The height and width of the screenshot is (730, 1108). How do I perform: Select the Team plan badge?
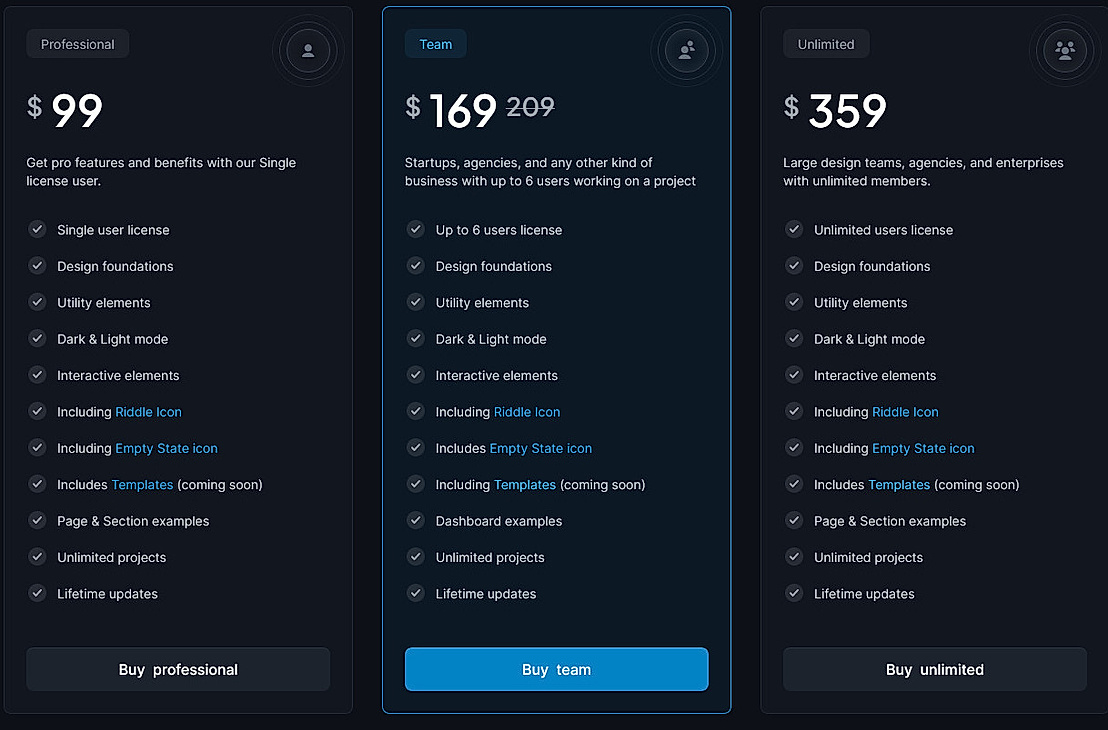(435, 43)
